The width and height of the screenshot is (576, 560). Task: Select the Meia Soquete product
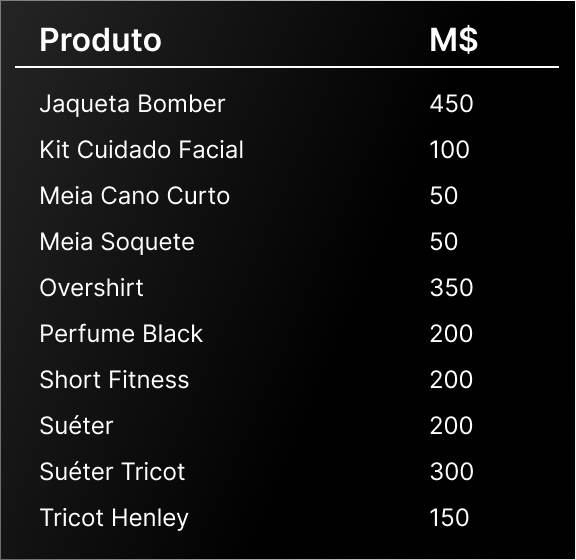pos(117,242)
